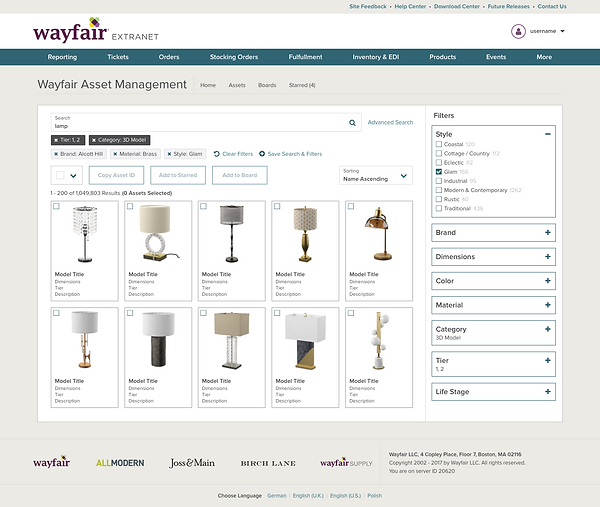Screen dimensions: 600x507
Task: Switch language to German
Action: tap(277, 496)
